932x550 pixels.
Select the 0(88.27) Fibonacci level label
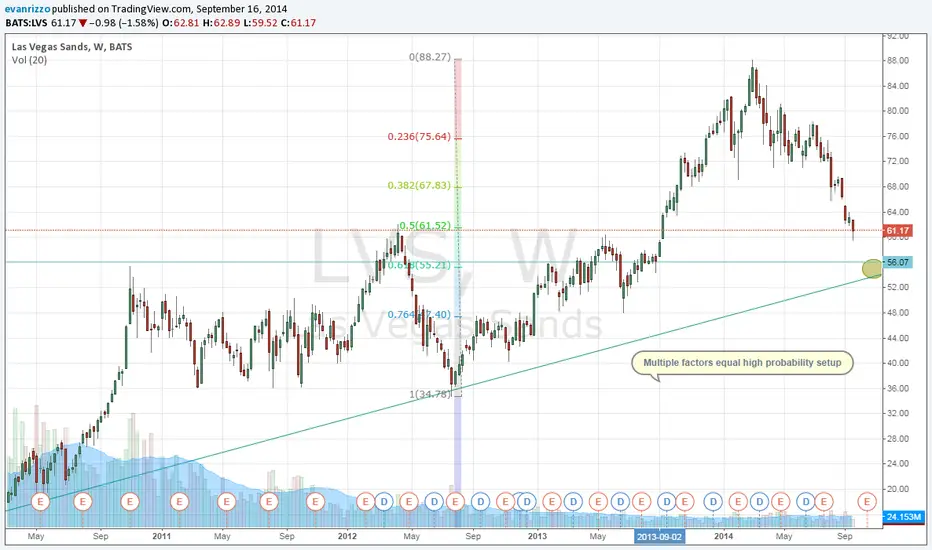click(x=430, y=57)
